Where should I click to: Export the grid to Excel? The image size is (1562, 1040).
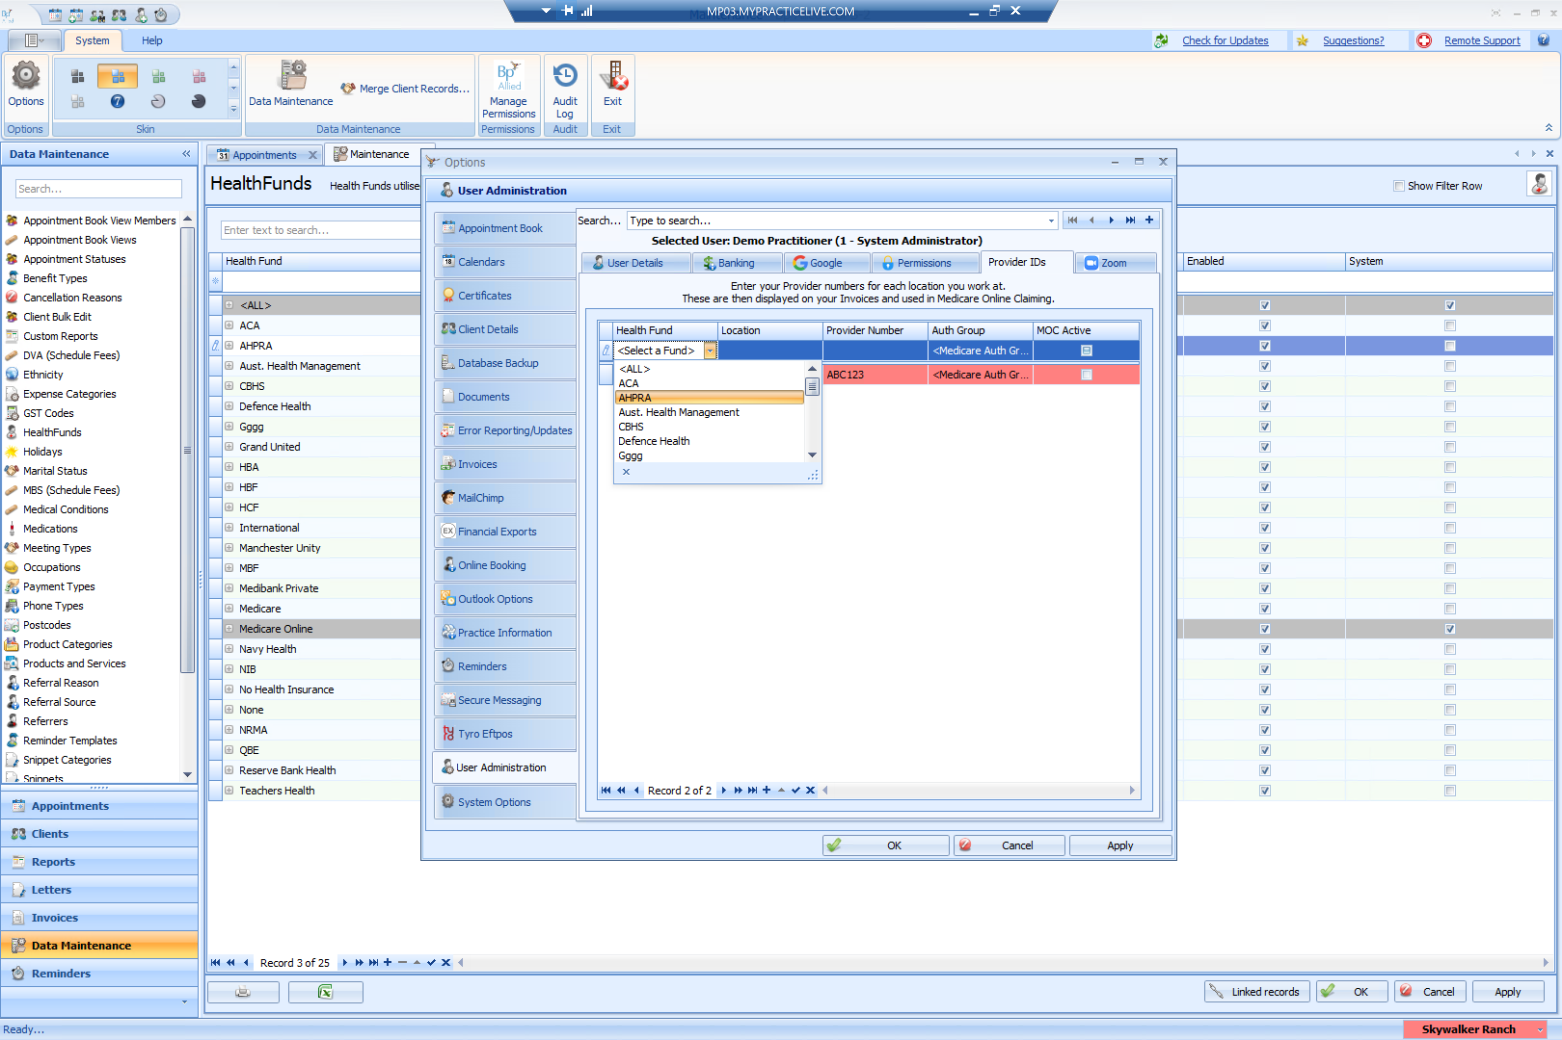[x=326, y=991]
